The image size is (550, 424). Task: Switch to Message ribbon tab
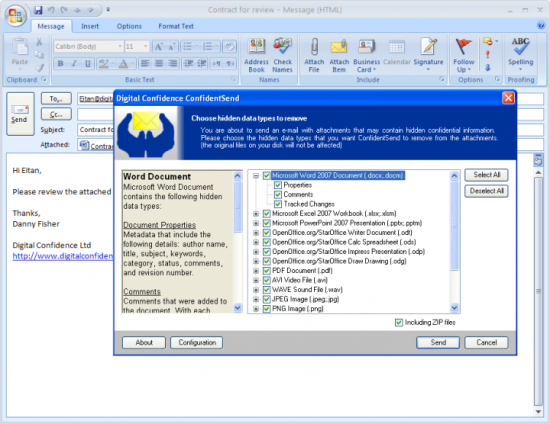click(x=51, y=26)
